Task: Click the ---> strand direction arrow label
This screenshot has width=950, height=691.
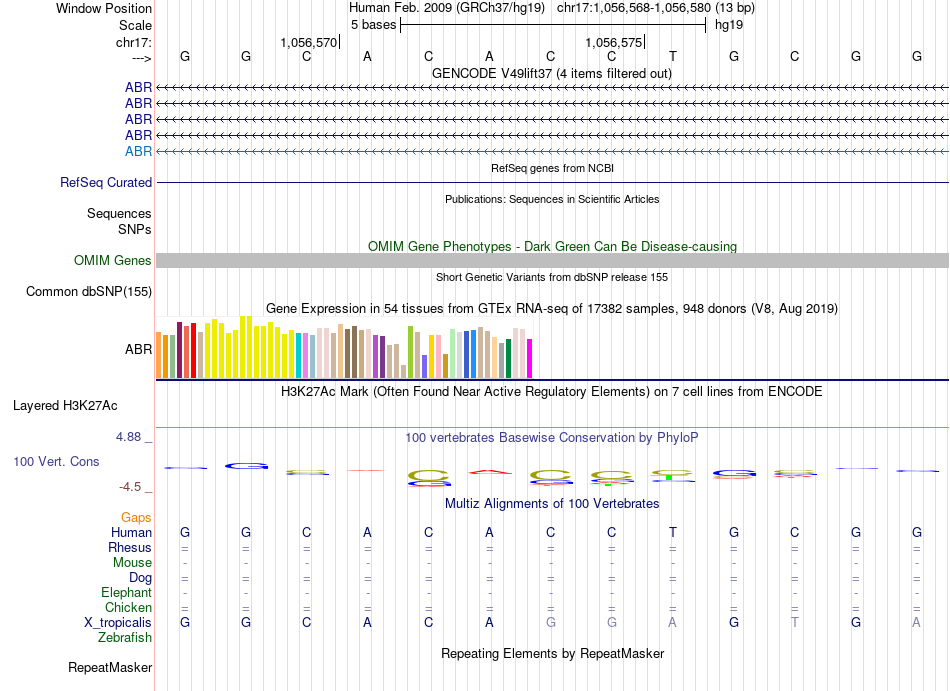Action: tap(142, 59)
